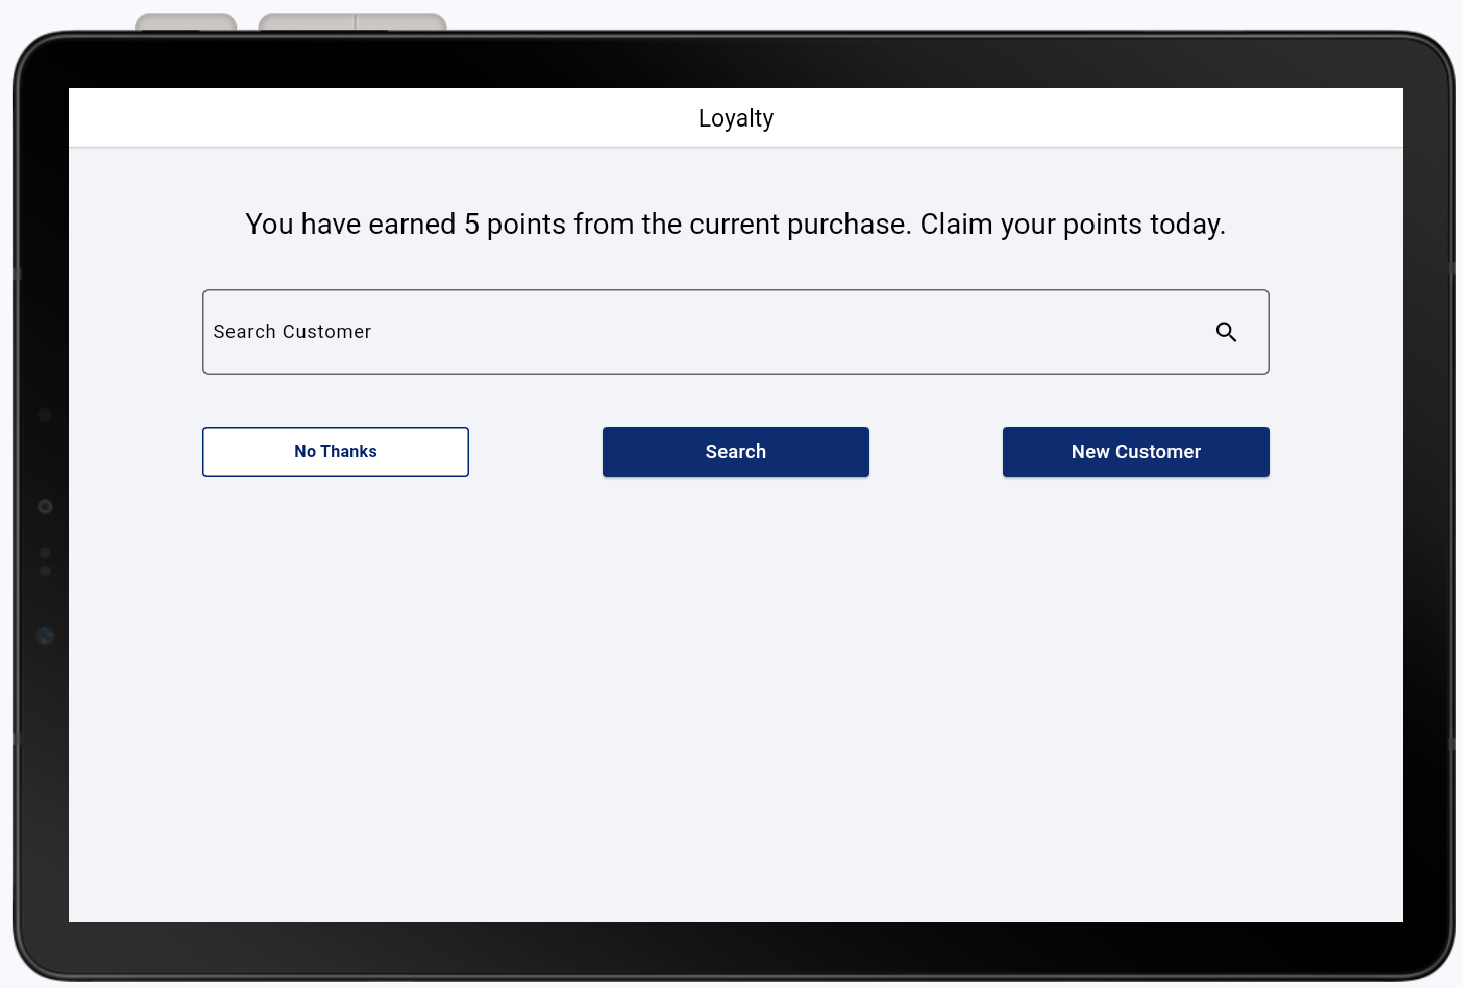Decline points with No Thanks button
The image size is (1463, 988).
tap(335, 452)
